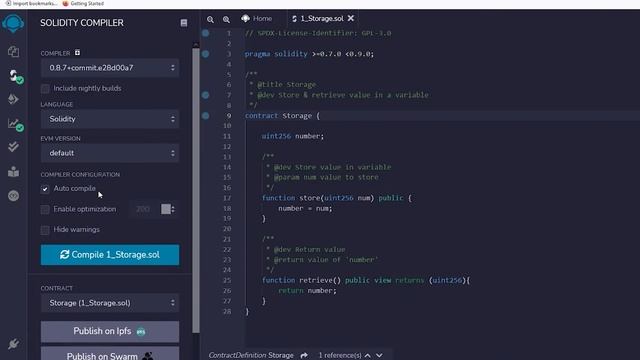Add custom compiler plus icon
Screen dimensions: 640x360
click(x=77, y=53)
